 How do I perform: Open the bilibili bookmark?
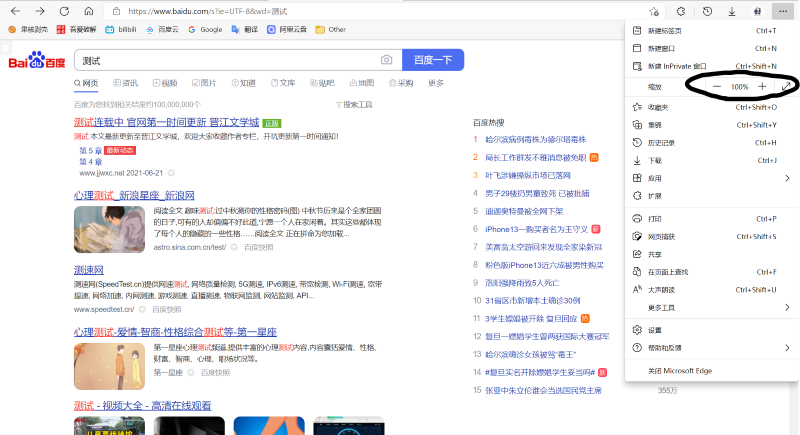[x=121, y=29]
